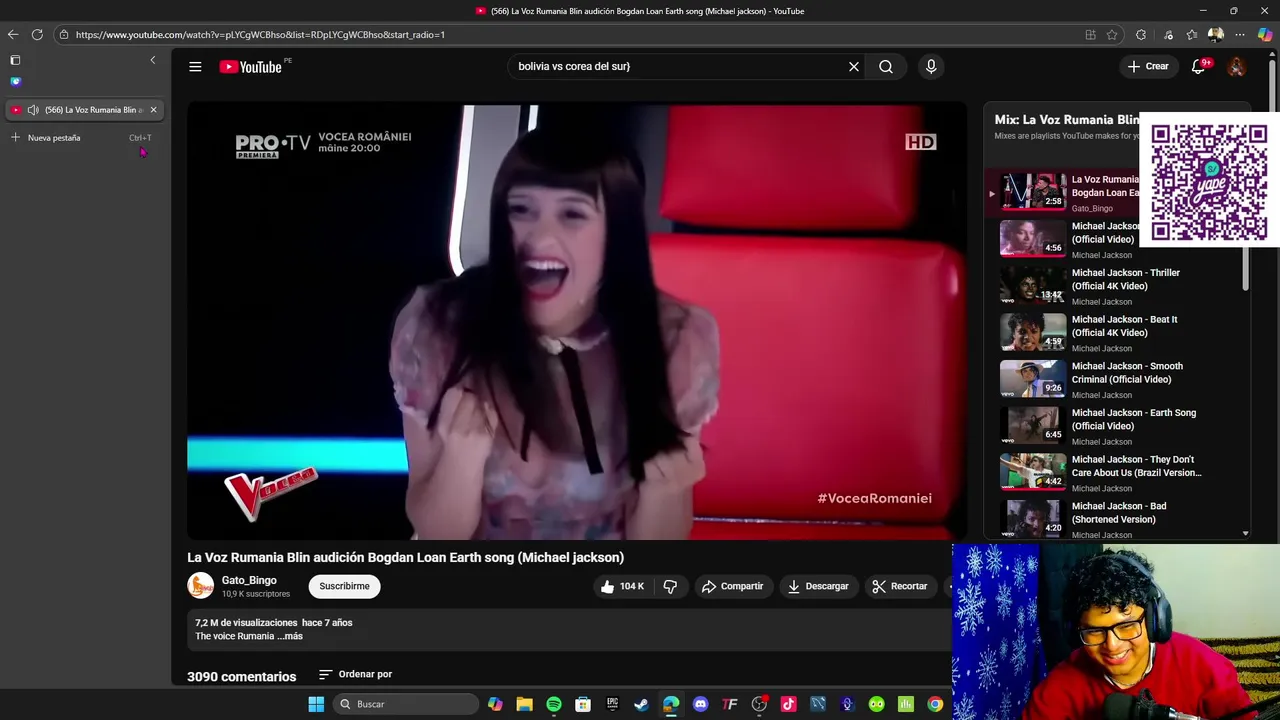Viewport: 1280px width, 720px height.
Task: Open browser profile avatar
Action: pyautogui.click(x=1216, y=34)
